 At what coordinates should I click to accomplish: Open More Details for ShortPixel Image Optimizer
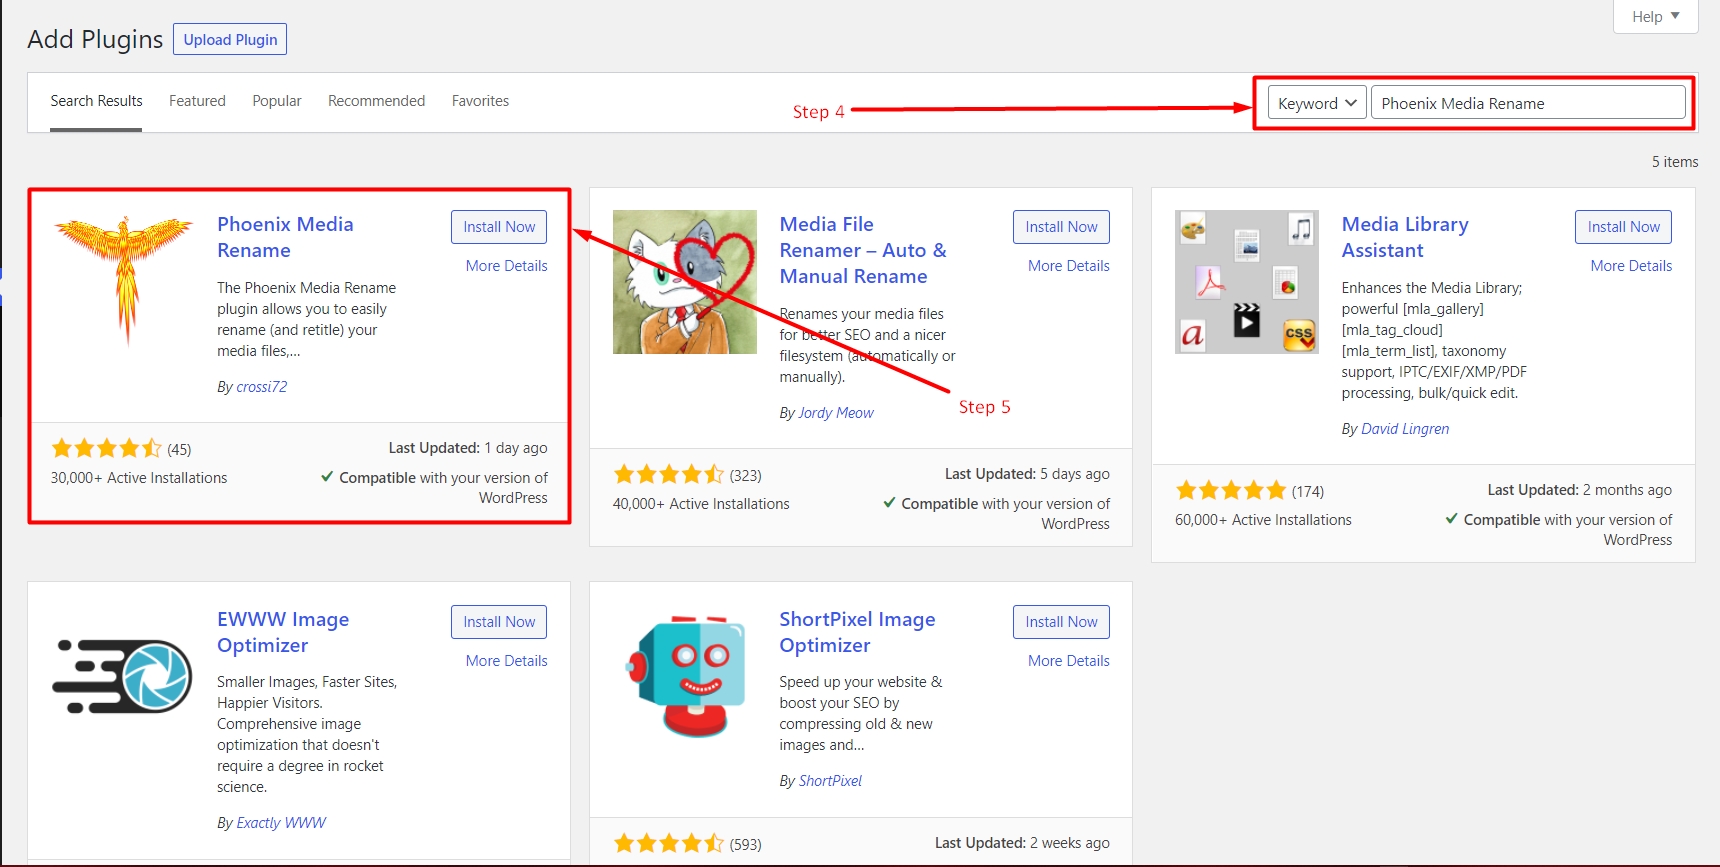point(1069,661)
